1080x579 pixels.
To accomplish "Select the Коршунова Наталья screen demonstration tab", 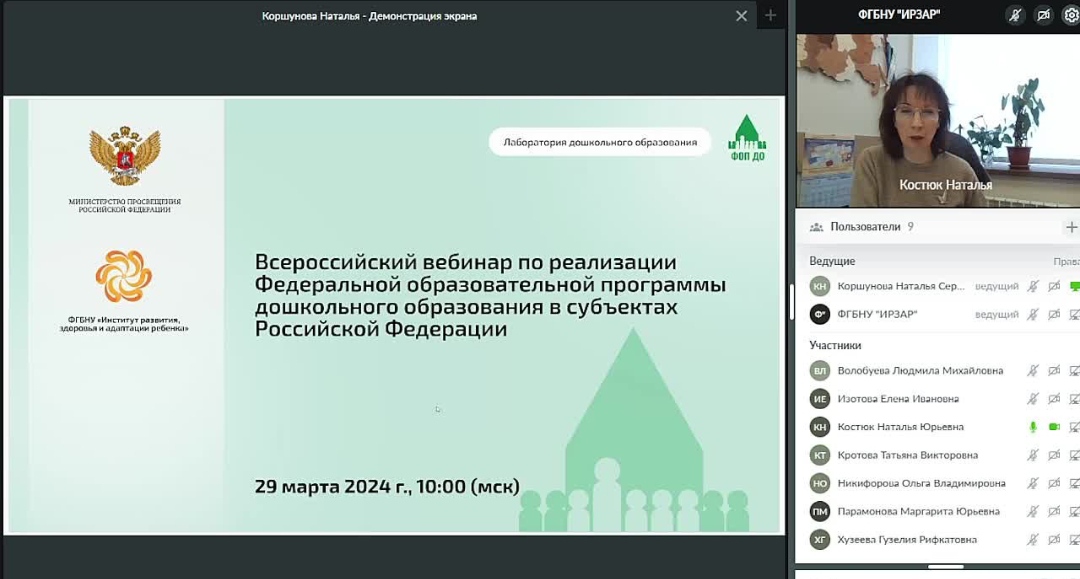I will pos(369,16).
